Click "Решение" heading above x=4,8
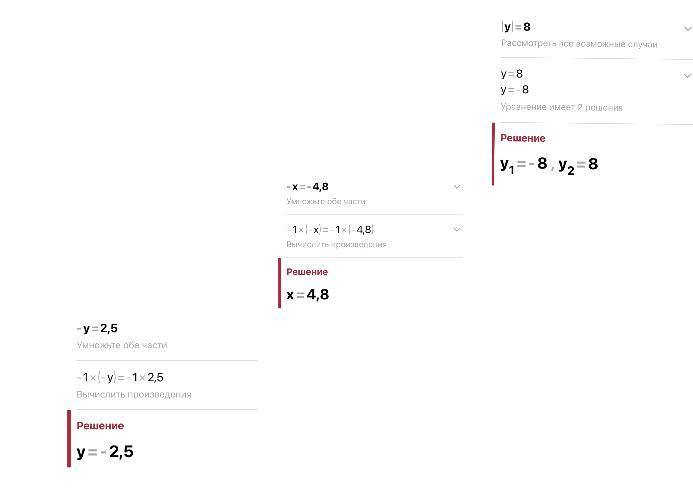Screen dimensions: 693x497 [x=307, y=271]
